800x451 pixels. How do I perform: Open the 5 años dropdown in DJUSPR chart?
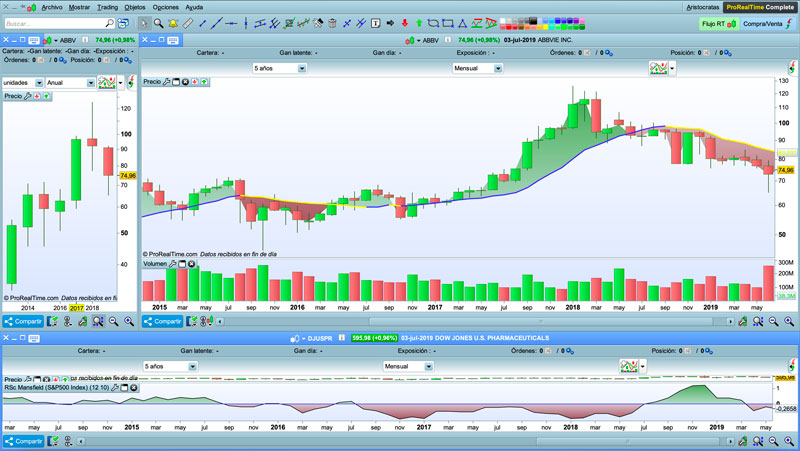point(170,366)
